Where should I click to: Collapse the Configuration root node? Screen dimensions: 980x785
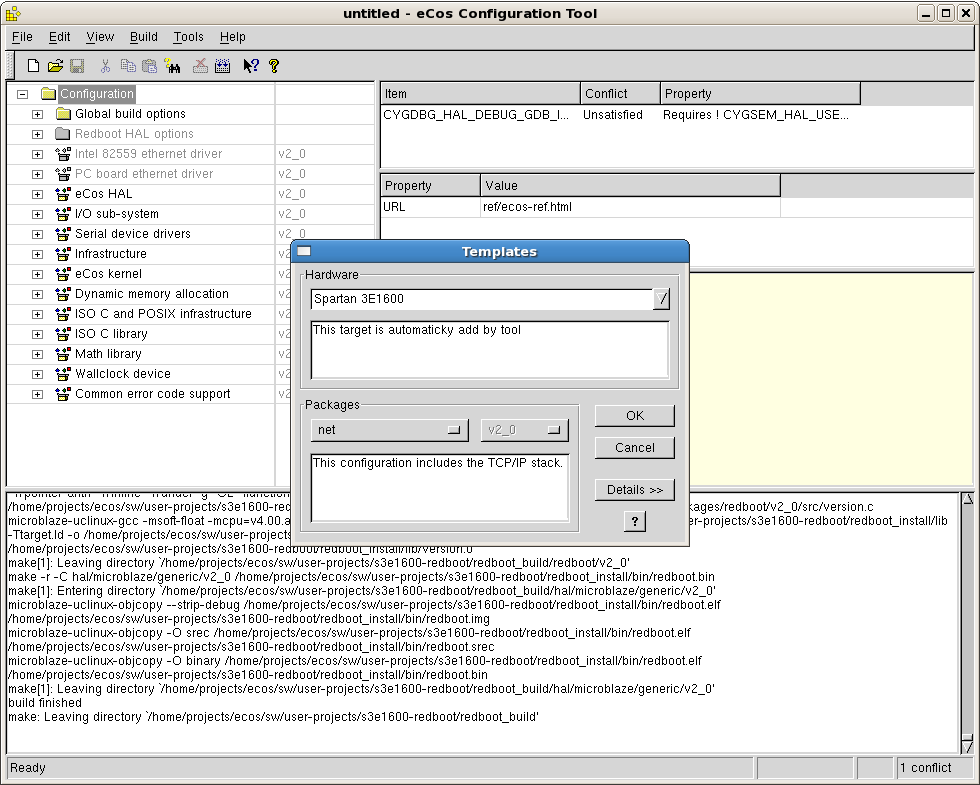[22, 94]
